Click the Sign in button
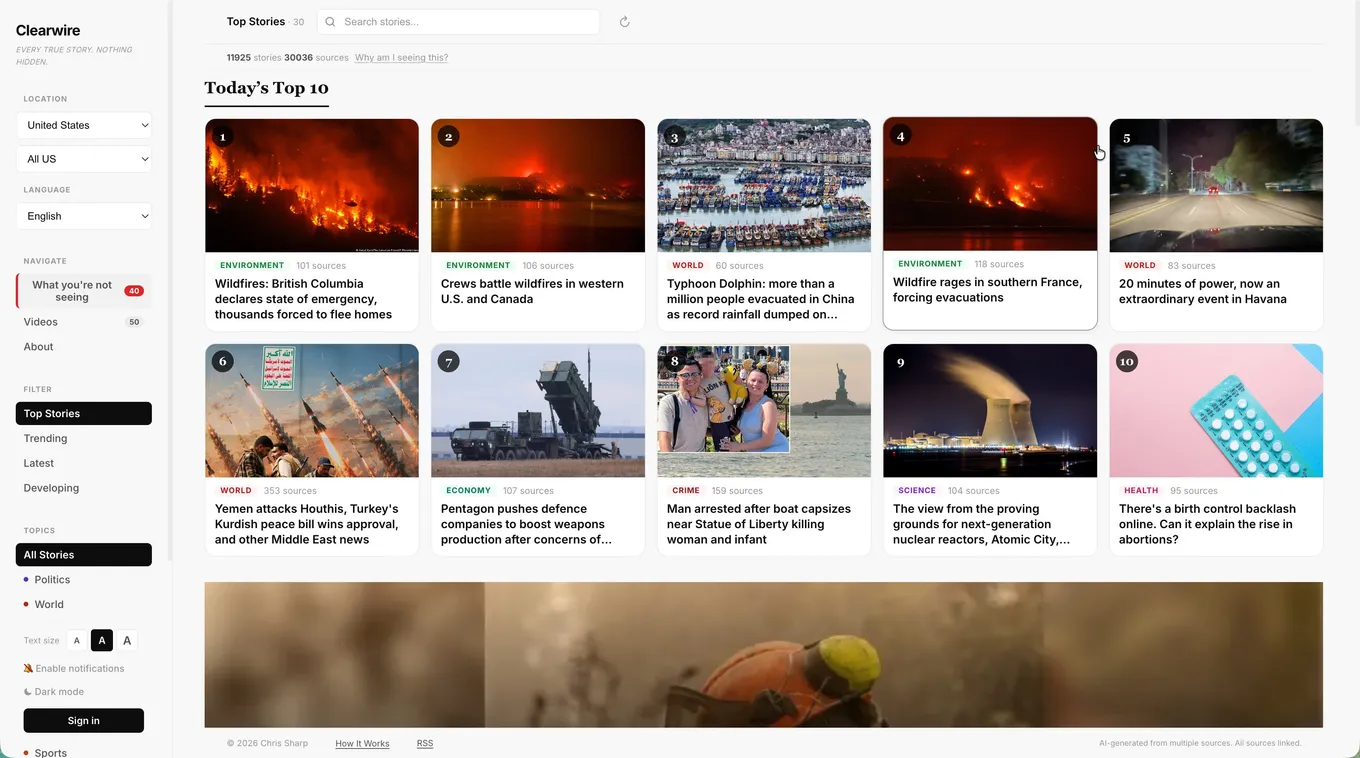The width and height of the screenshot is (1360, 758). click(x=84, y=720)
